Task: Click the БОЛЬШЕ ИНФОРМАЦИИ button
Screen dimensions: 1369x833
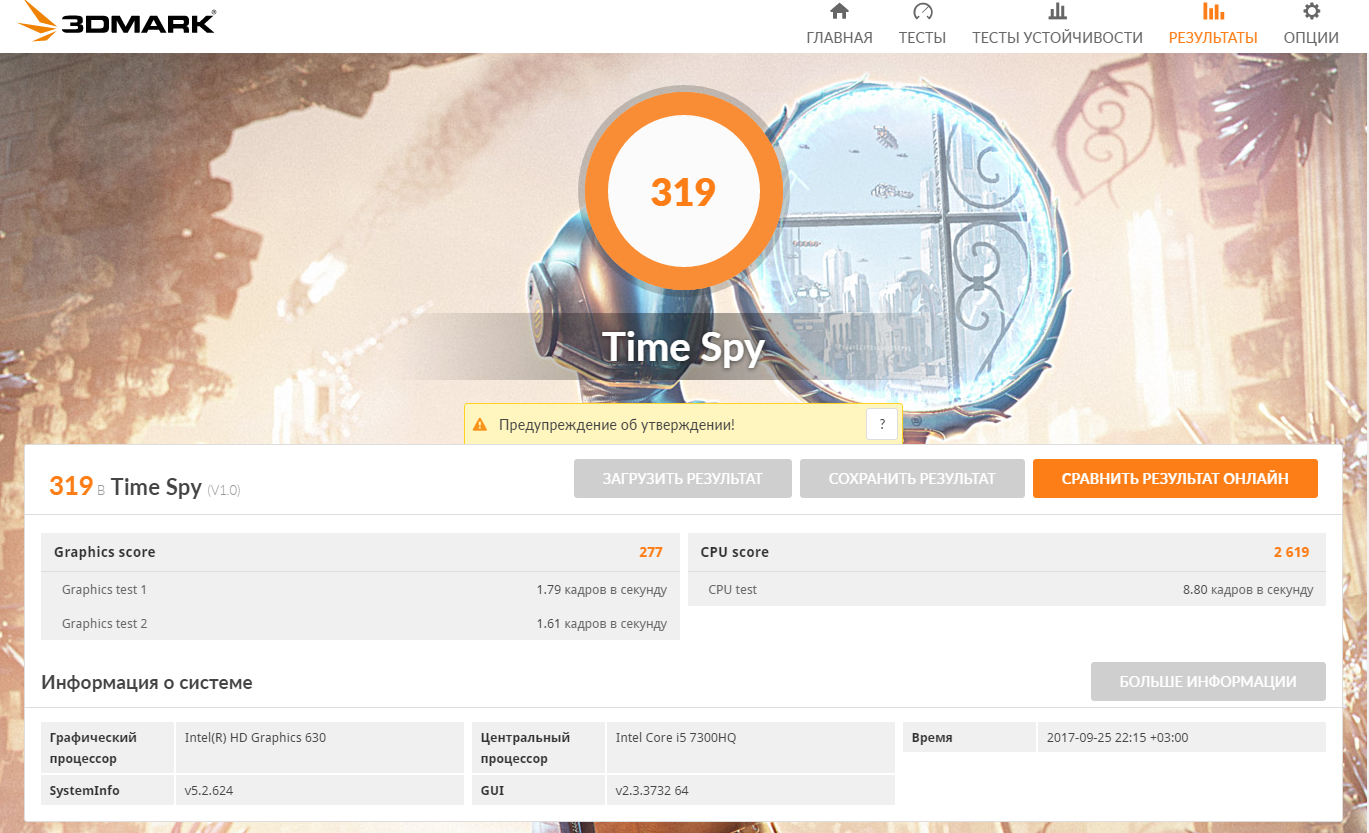Action: pyautogui.click(x=1208, y=682)
